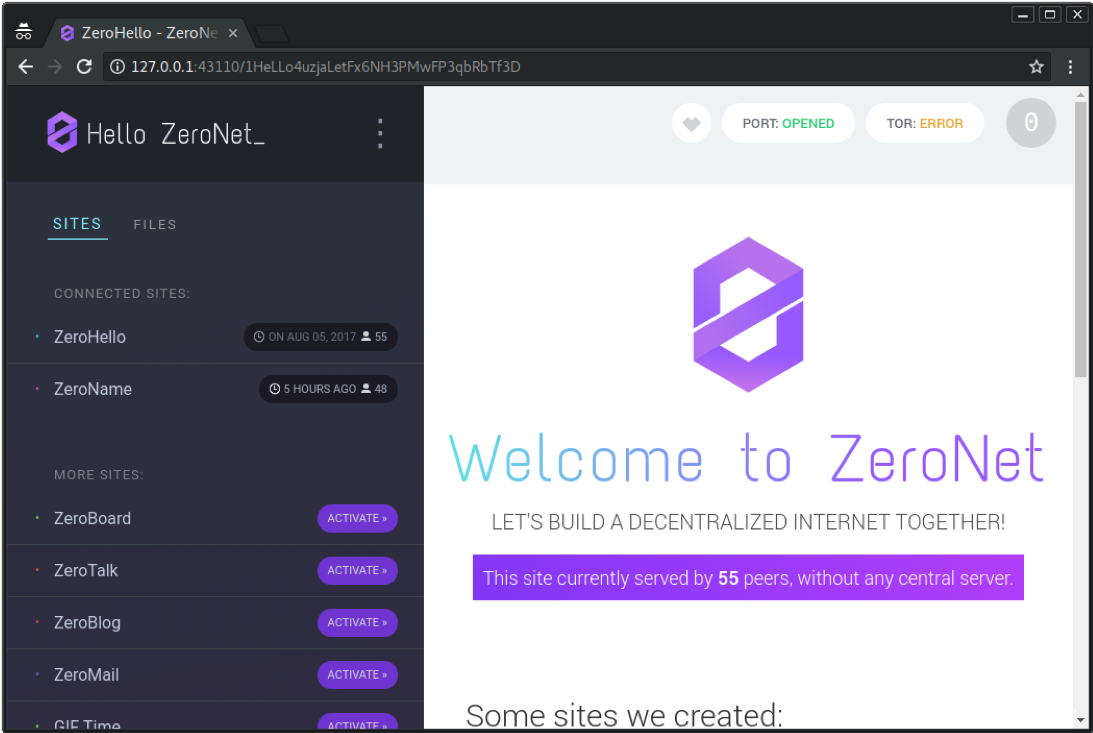
Task: Click the TOR: ERROR status badge
Action: (x=924, y=123)
